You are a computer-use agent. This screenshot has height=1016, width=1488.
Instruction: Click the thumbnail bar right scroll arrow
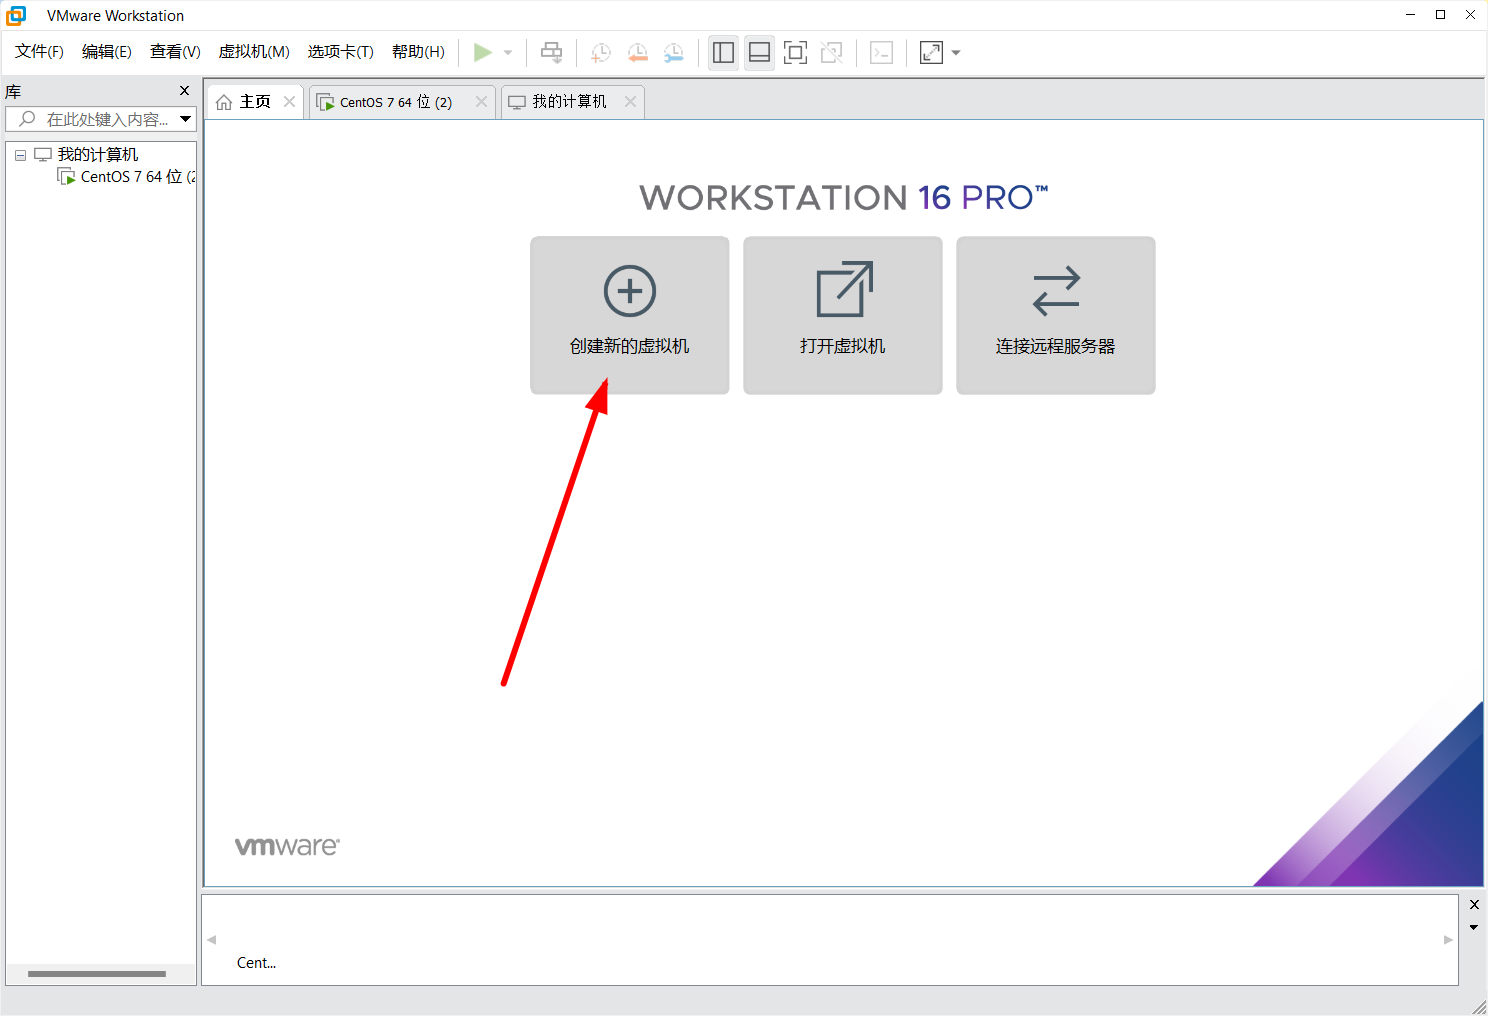pyautogui.click(x=1448, y=940)
